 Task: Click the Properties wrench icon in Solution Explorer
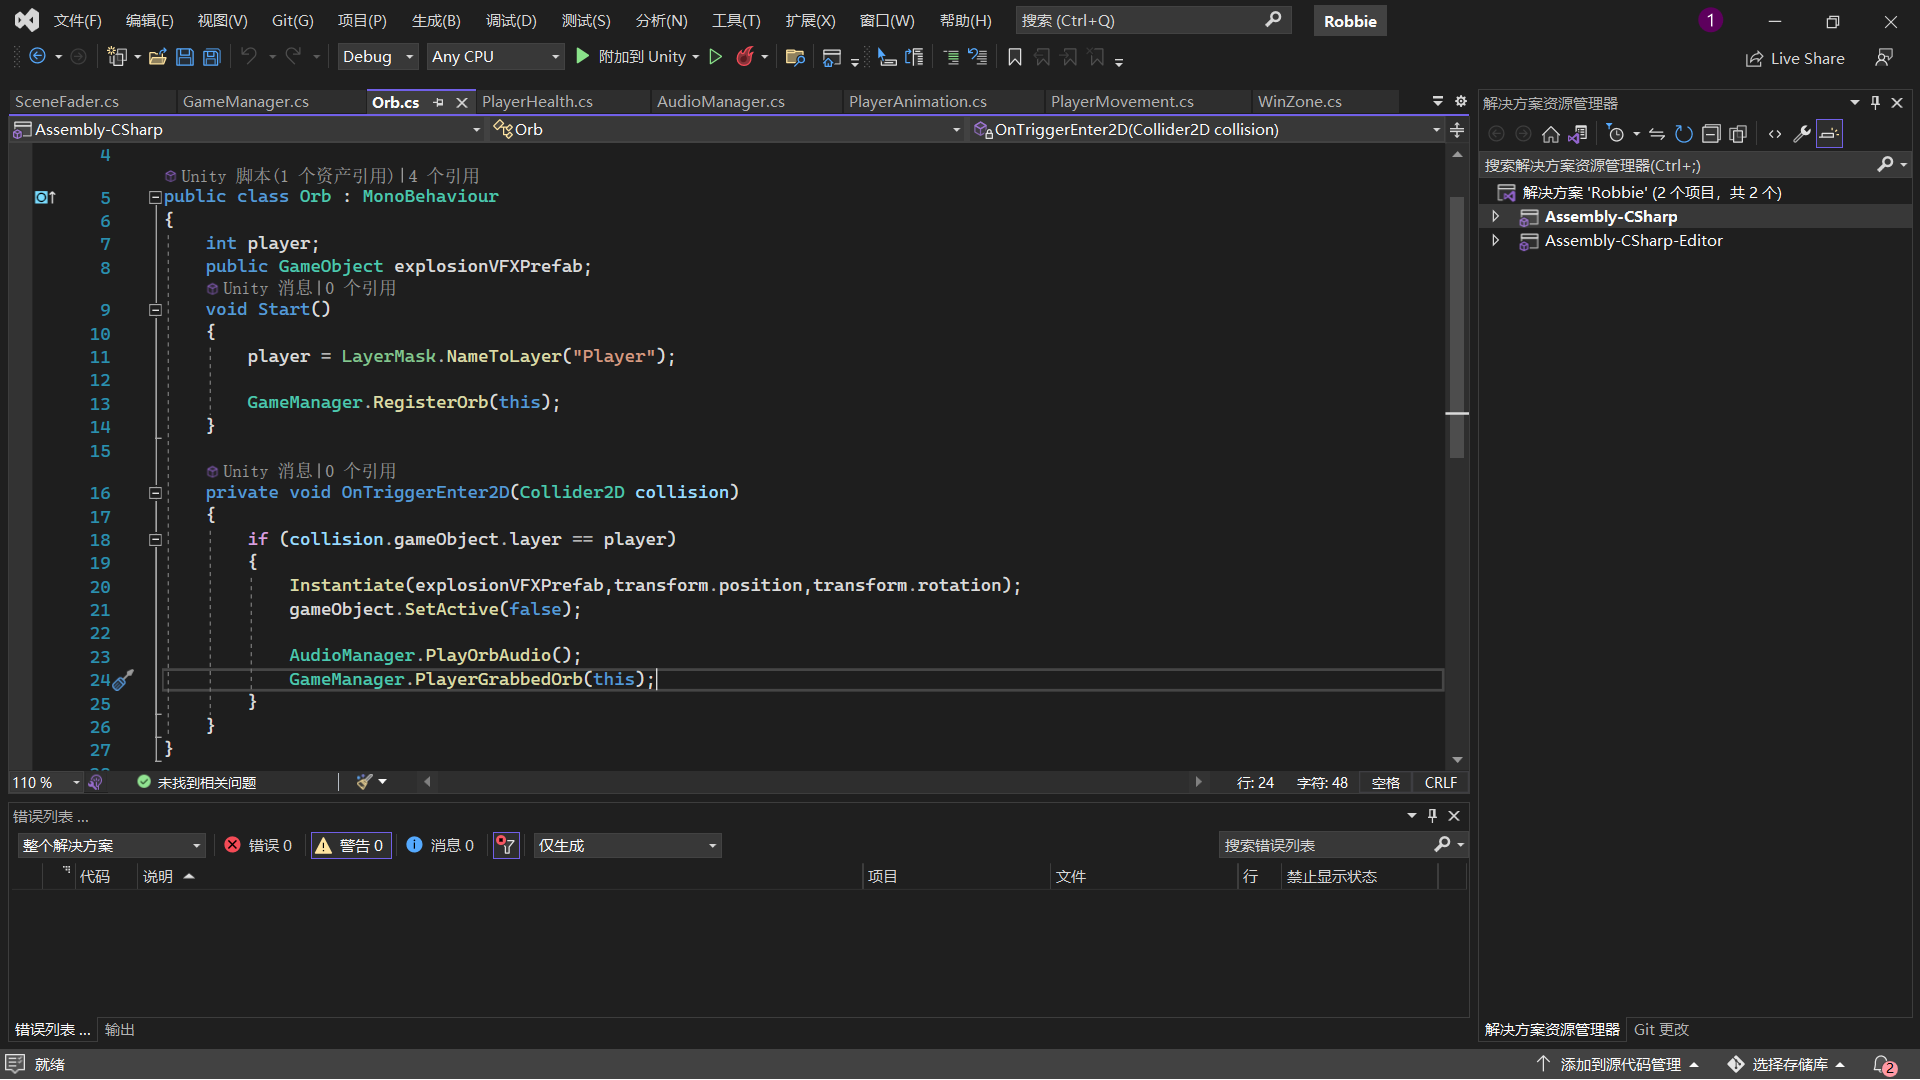(x=1801, y=134)
